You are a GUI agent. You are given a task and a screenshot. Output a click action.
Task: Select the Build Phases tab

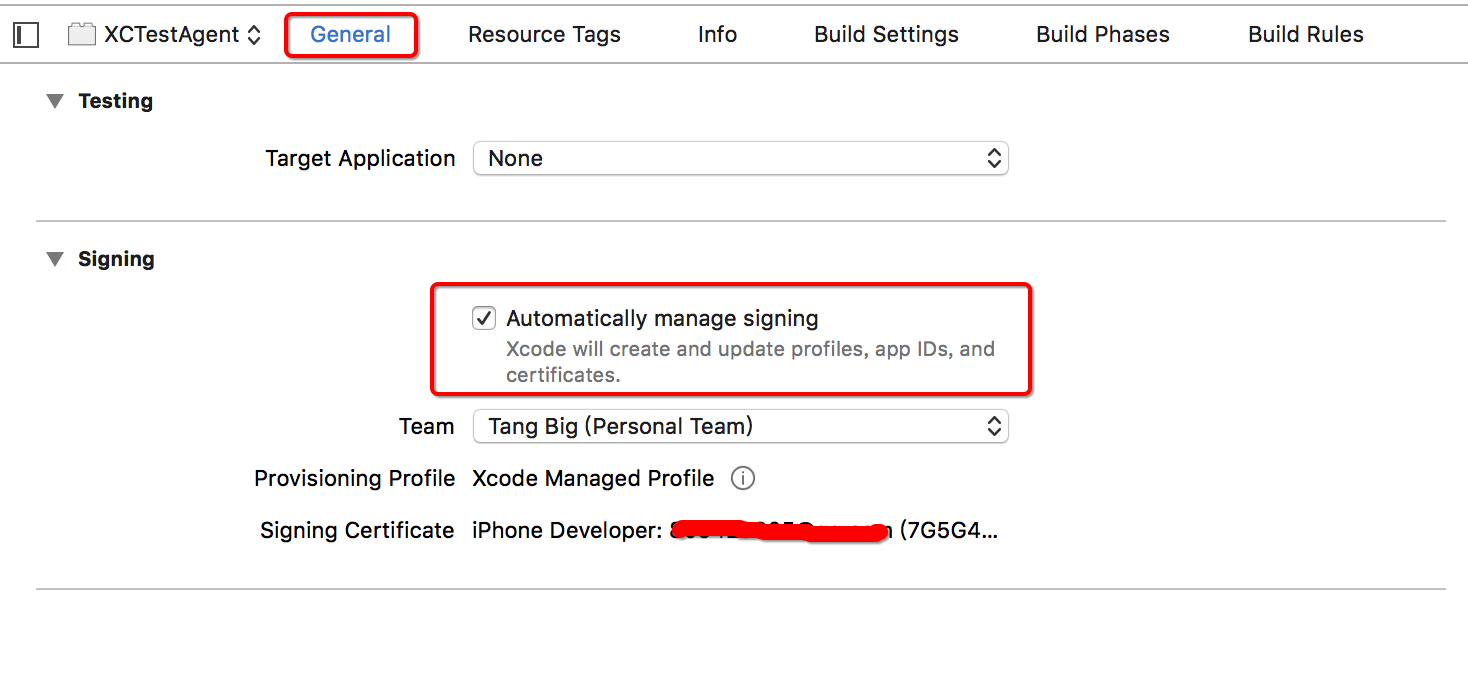1103,35
